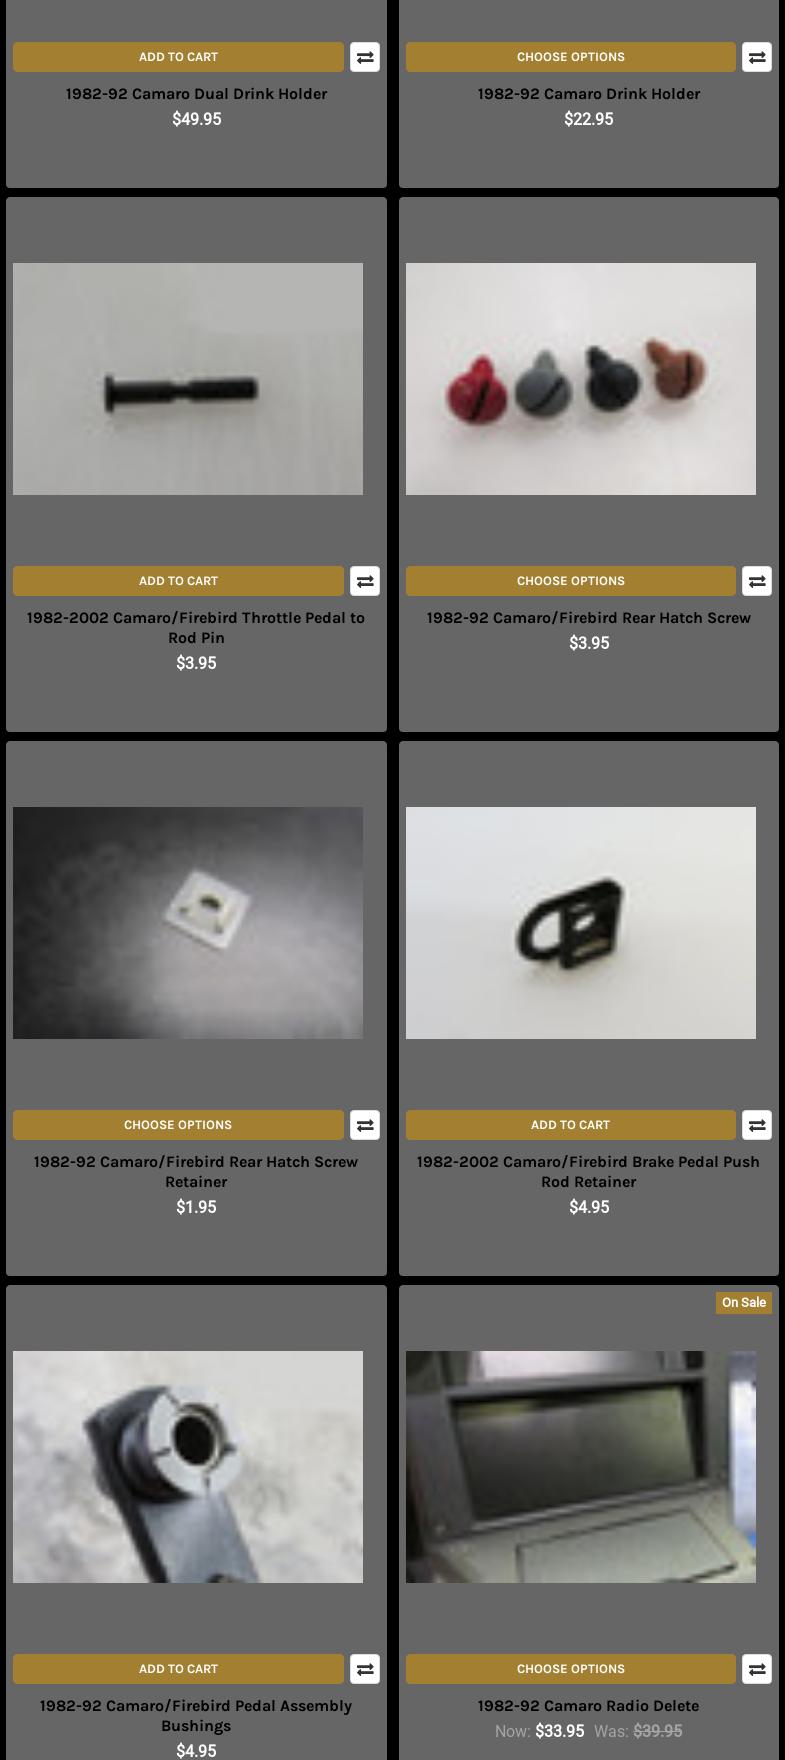785x1760 pixels.
Task: Open the Throttle Pedal Rod Pin image
Action: point(188,379)
